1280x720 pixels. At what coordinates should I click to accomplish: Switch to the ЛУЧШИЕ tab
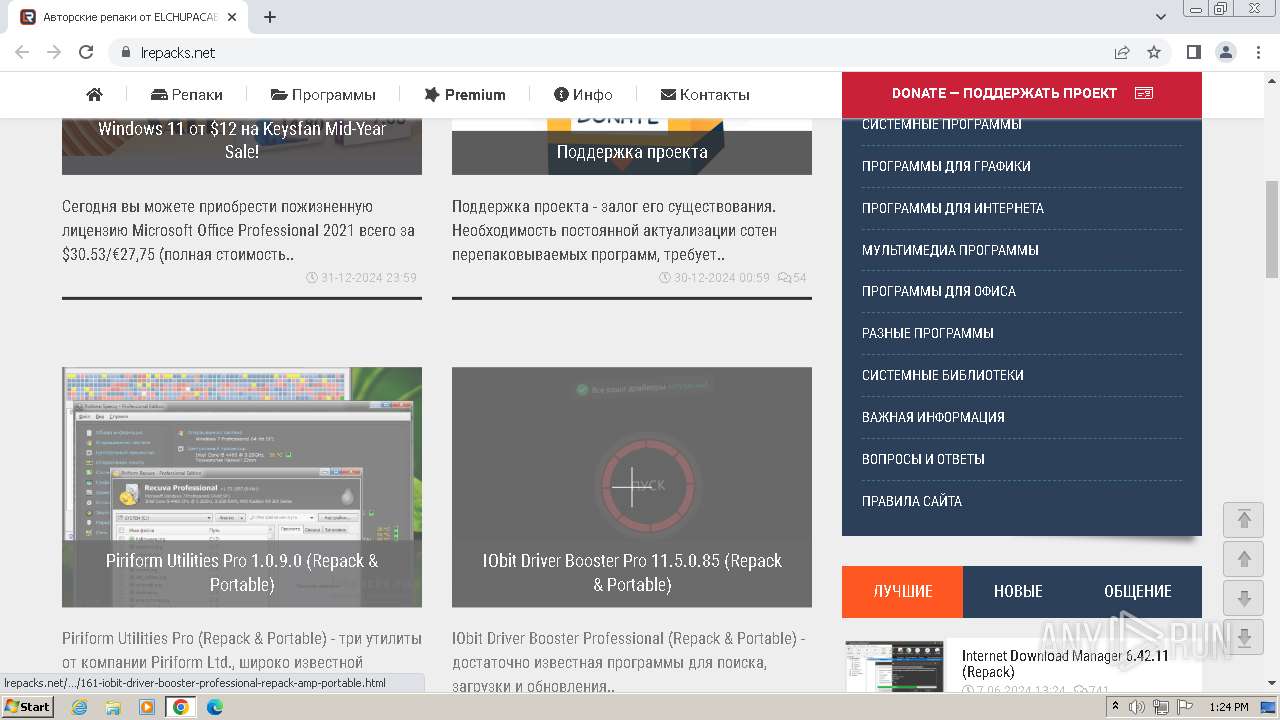[902, 591]
